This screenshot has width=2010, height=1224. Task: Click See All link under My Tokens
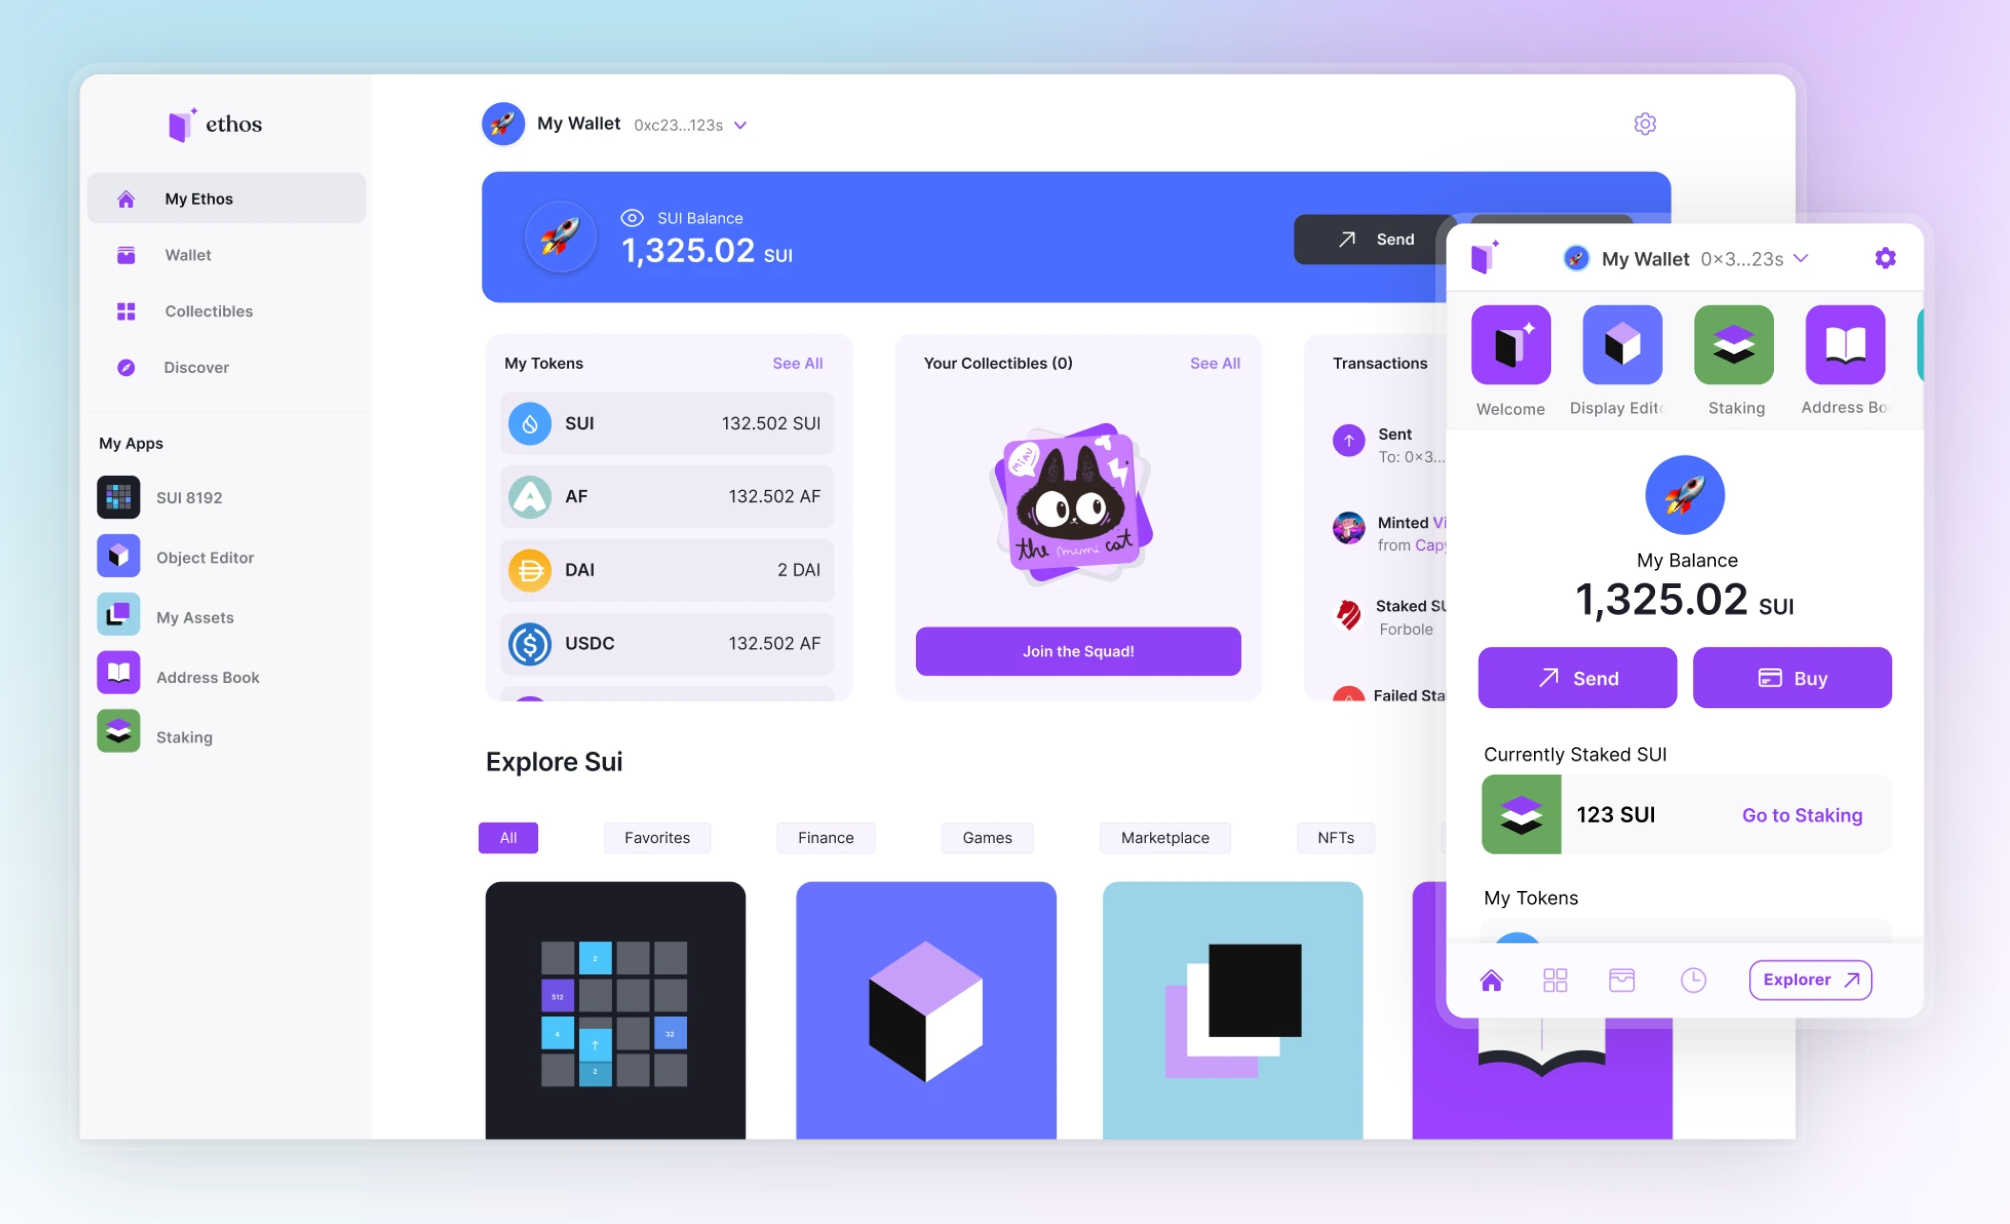tap(798, 363)
